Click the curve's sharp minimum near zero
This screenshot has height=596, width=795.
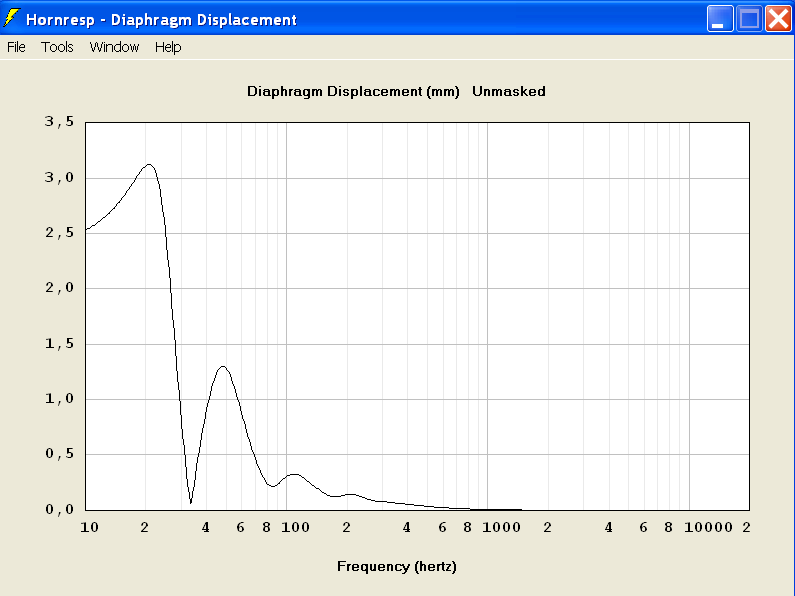coord(191,502)
